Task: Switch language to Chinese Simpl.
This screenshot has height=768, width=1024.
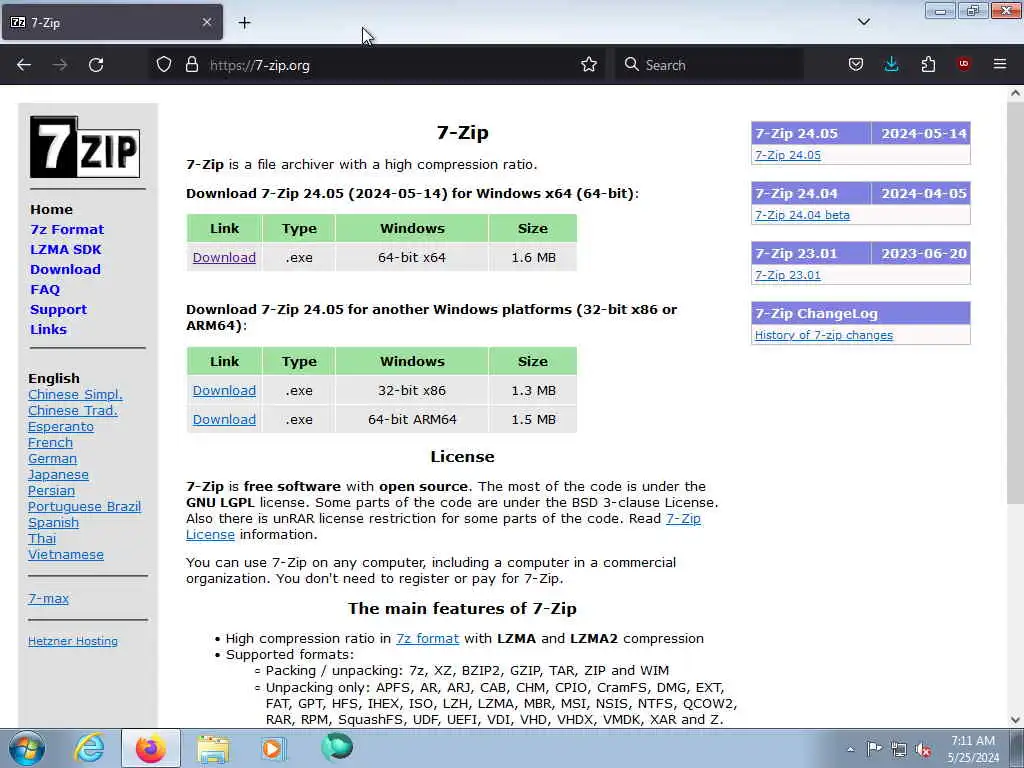Action: point(75,394)
